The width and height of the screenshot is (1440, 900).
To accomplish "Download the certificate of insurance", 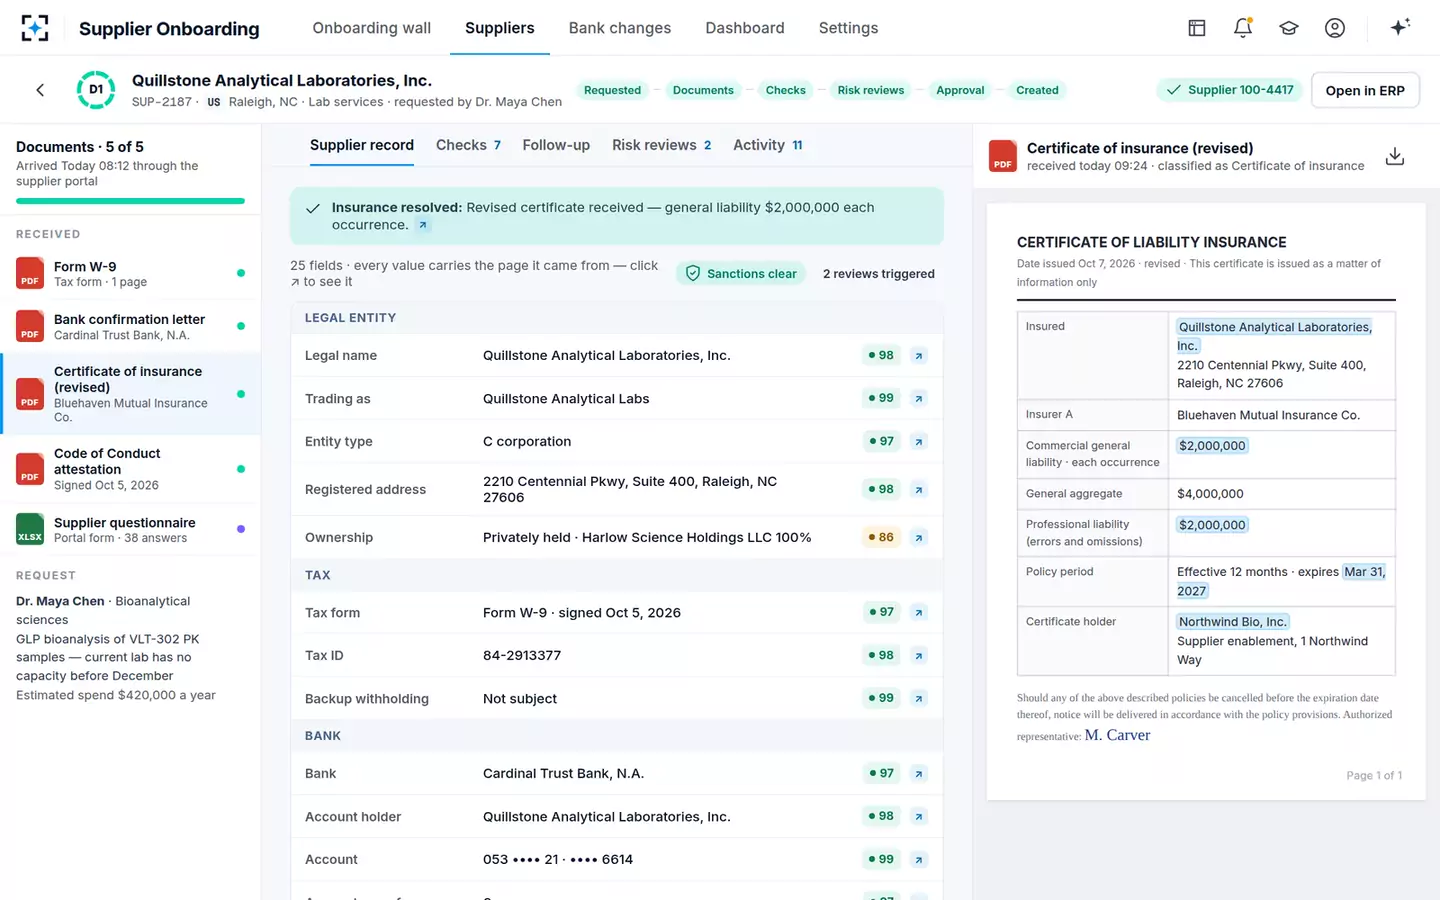I will (1395, 156).
